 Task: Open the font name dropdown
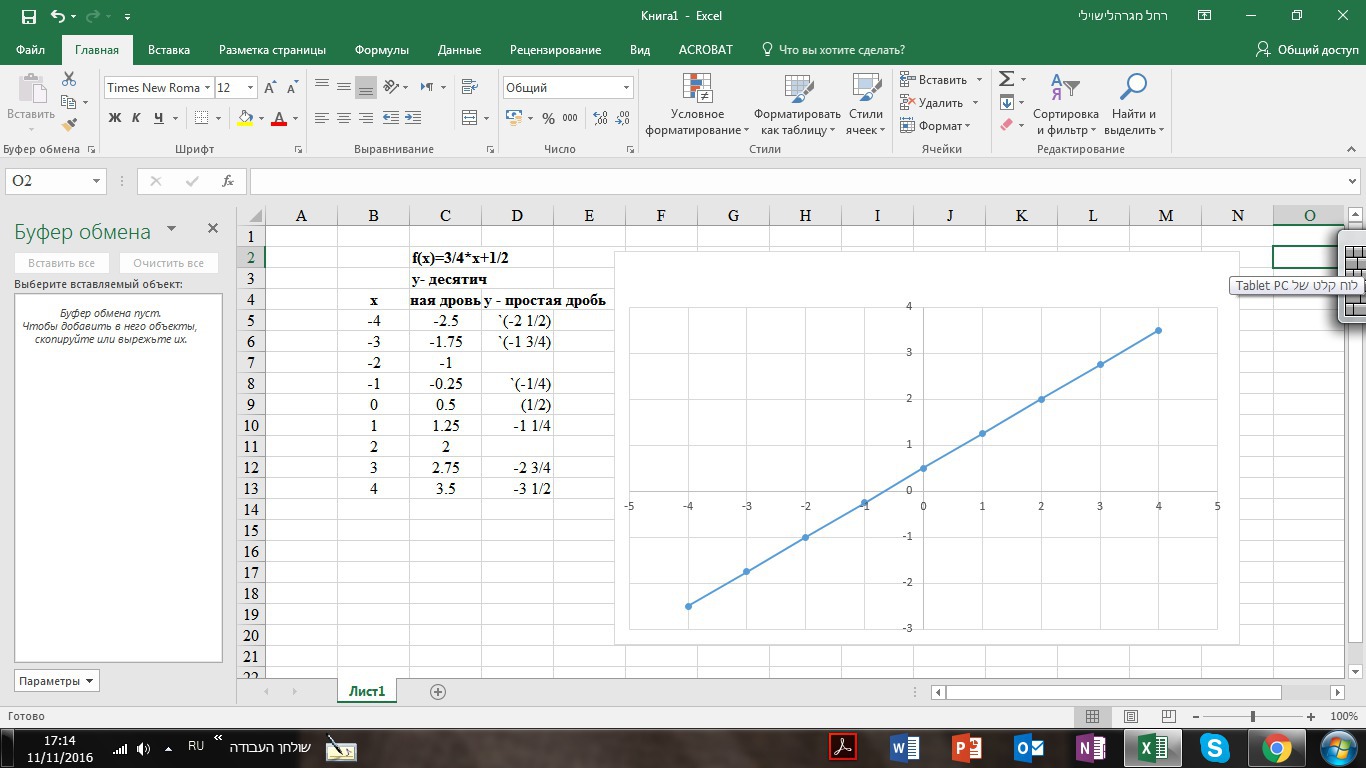coord(207,88)
